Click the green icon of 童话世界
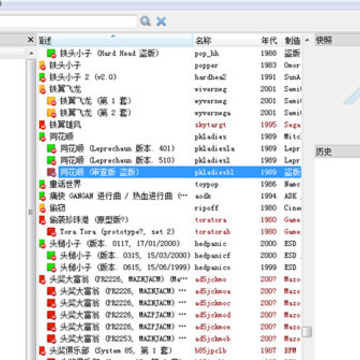360x360 pixels. (42, 184)
